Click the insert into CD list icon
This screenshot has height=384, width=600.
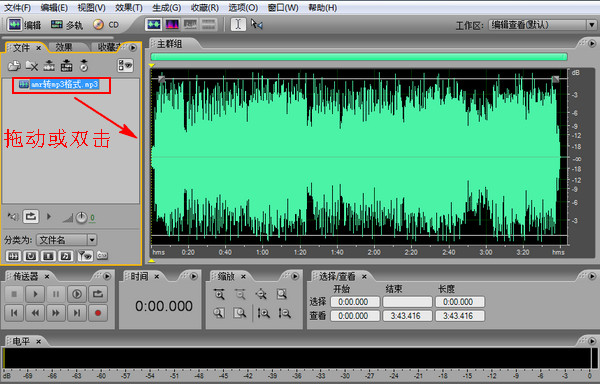coord(84,66)
